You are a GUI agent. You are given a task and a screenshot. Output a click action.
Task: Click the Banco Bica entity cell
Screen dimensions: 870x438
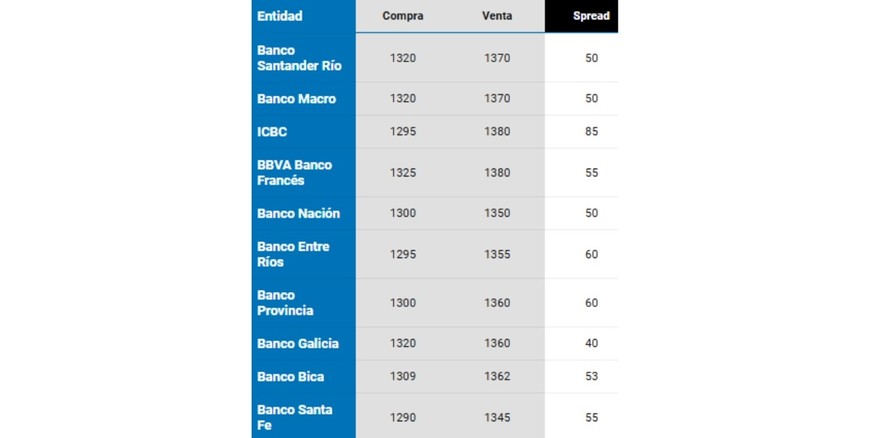click(x=290, y=377)
